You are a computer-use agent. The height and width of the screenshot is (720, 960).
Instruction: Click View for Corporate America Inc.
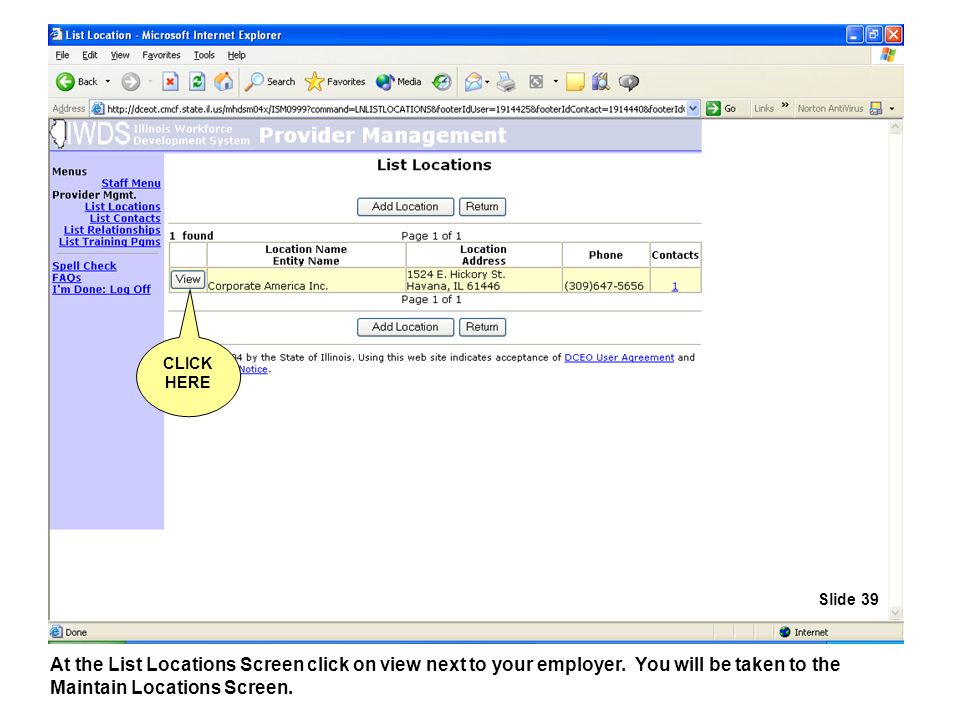[188, 279]
